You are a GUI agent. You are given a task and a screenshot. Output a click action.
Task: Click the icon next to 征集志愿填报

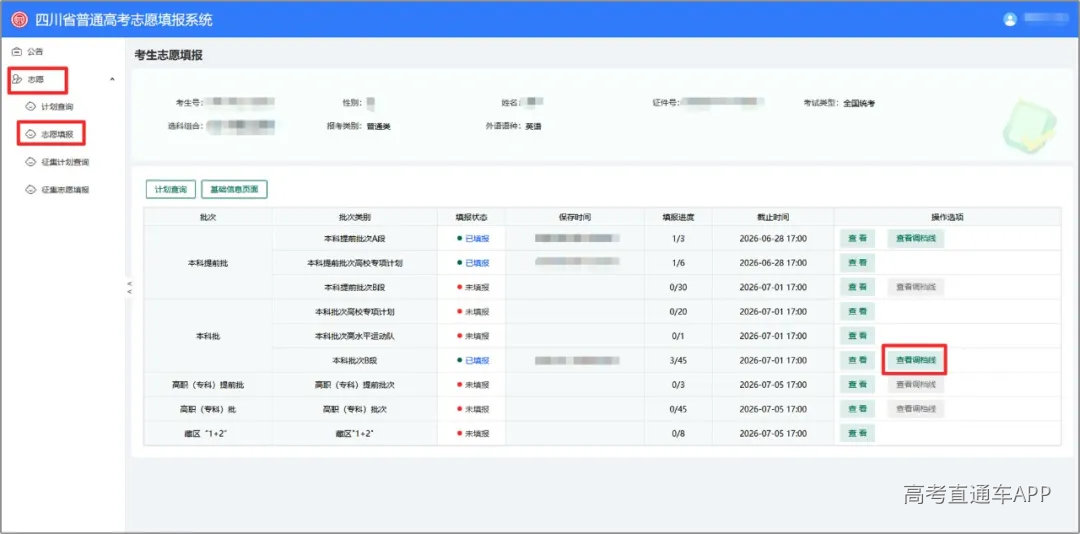30,189
